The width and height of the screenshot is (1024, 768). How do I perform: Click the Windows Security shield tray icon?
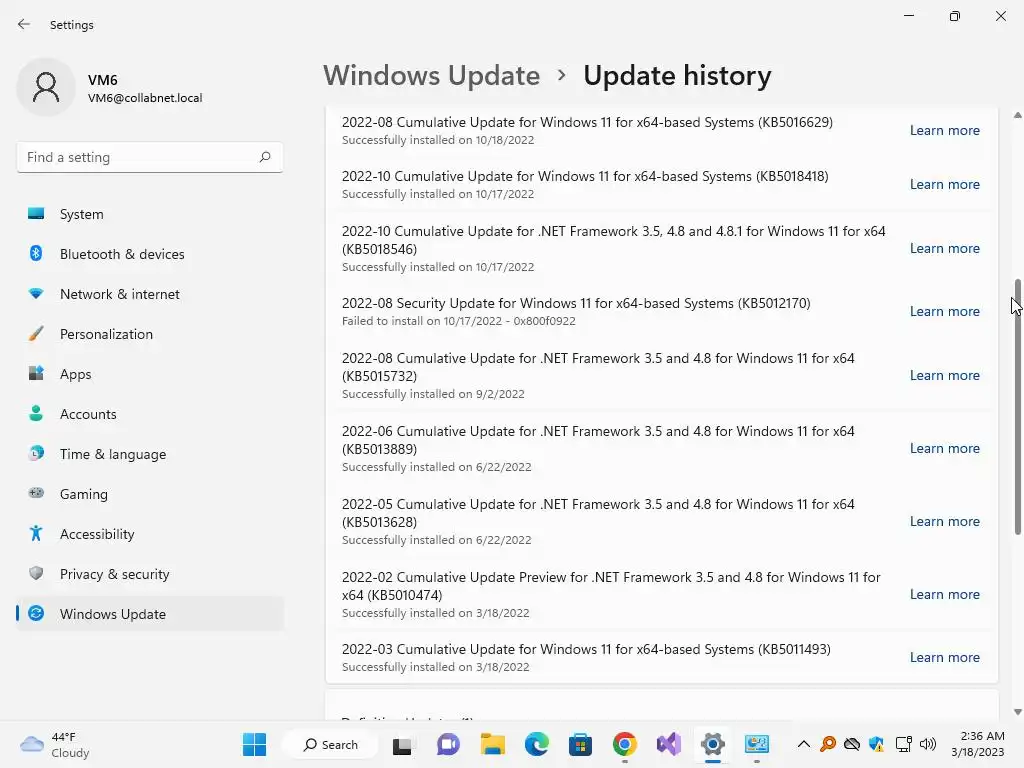pos(876,744)
